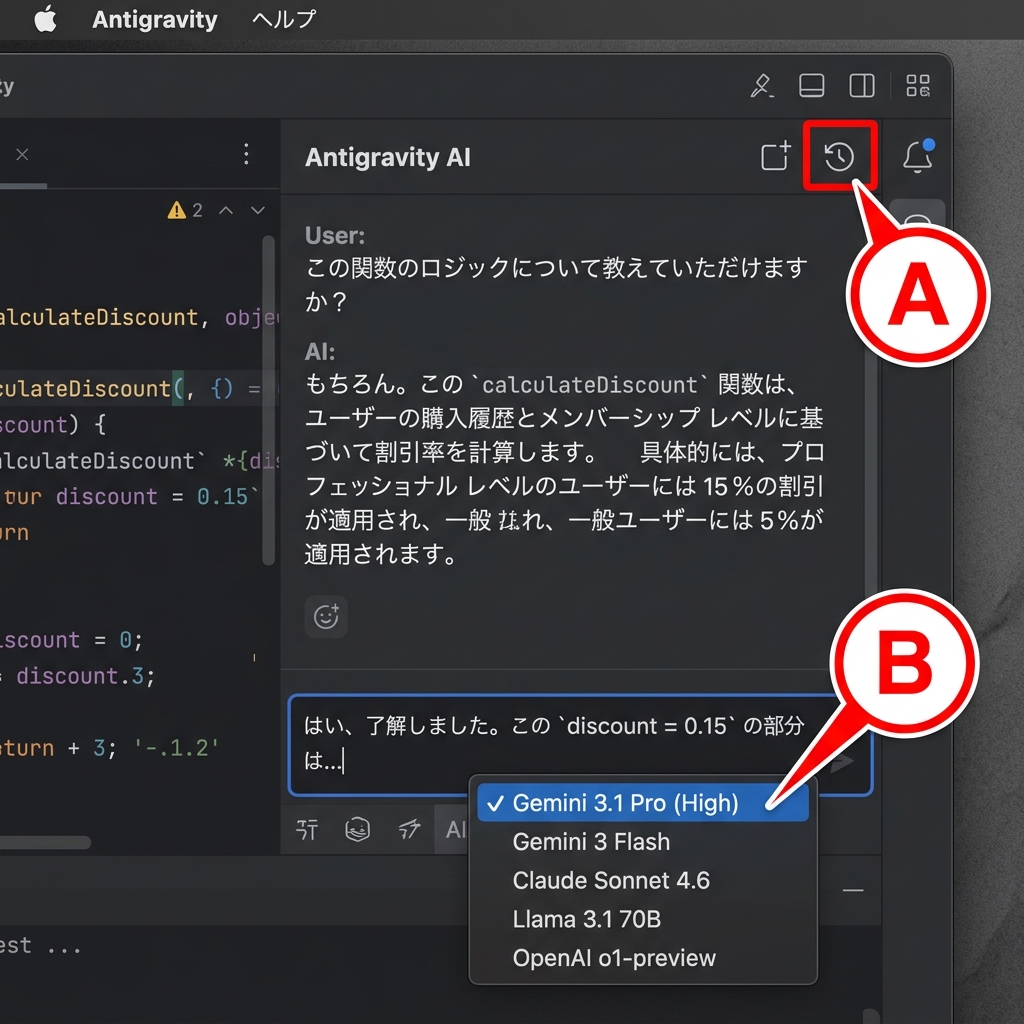Open the Apple menu
Screen dimensions: 1024x1024
point(46,19)
